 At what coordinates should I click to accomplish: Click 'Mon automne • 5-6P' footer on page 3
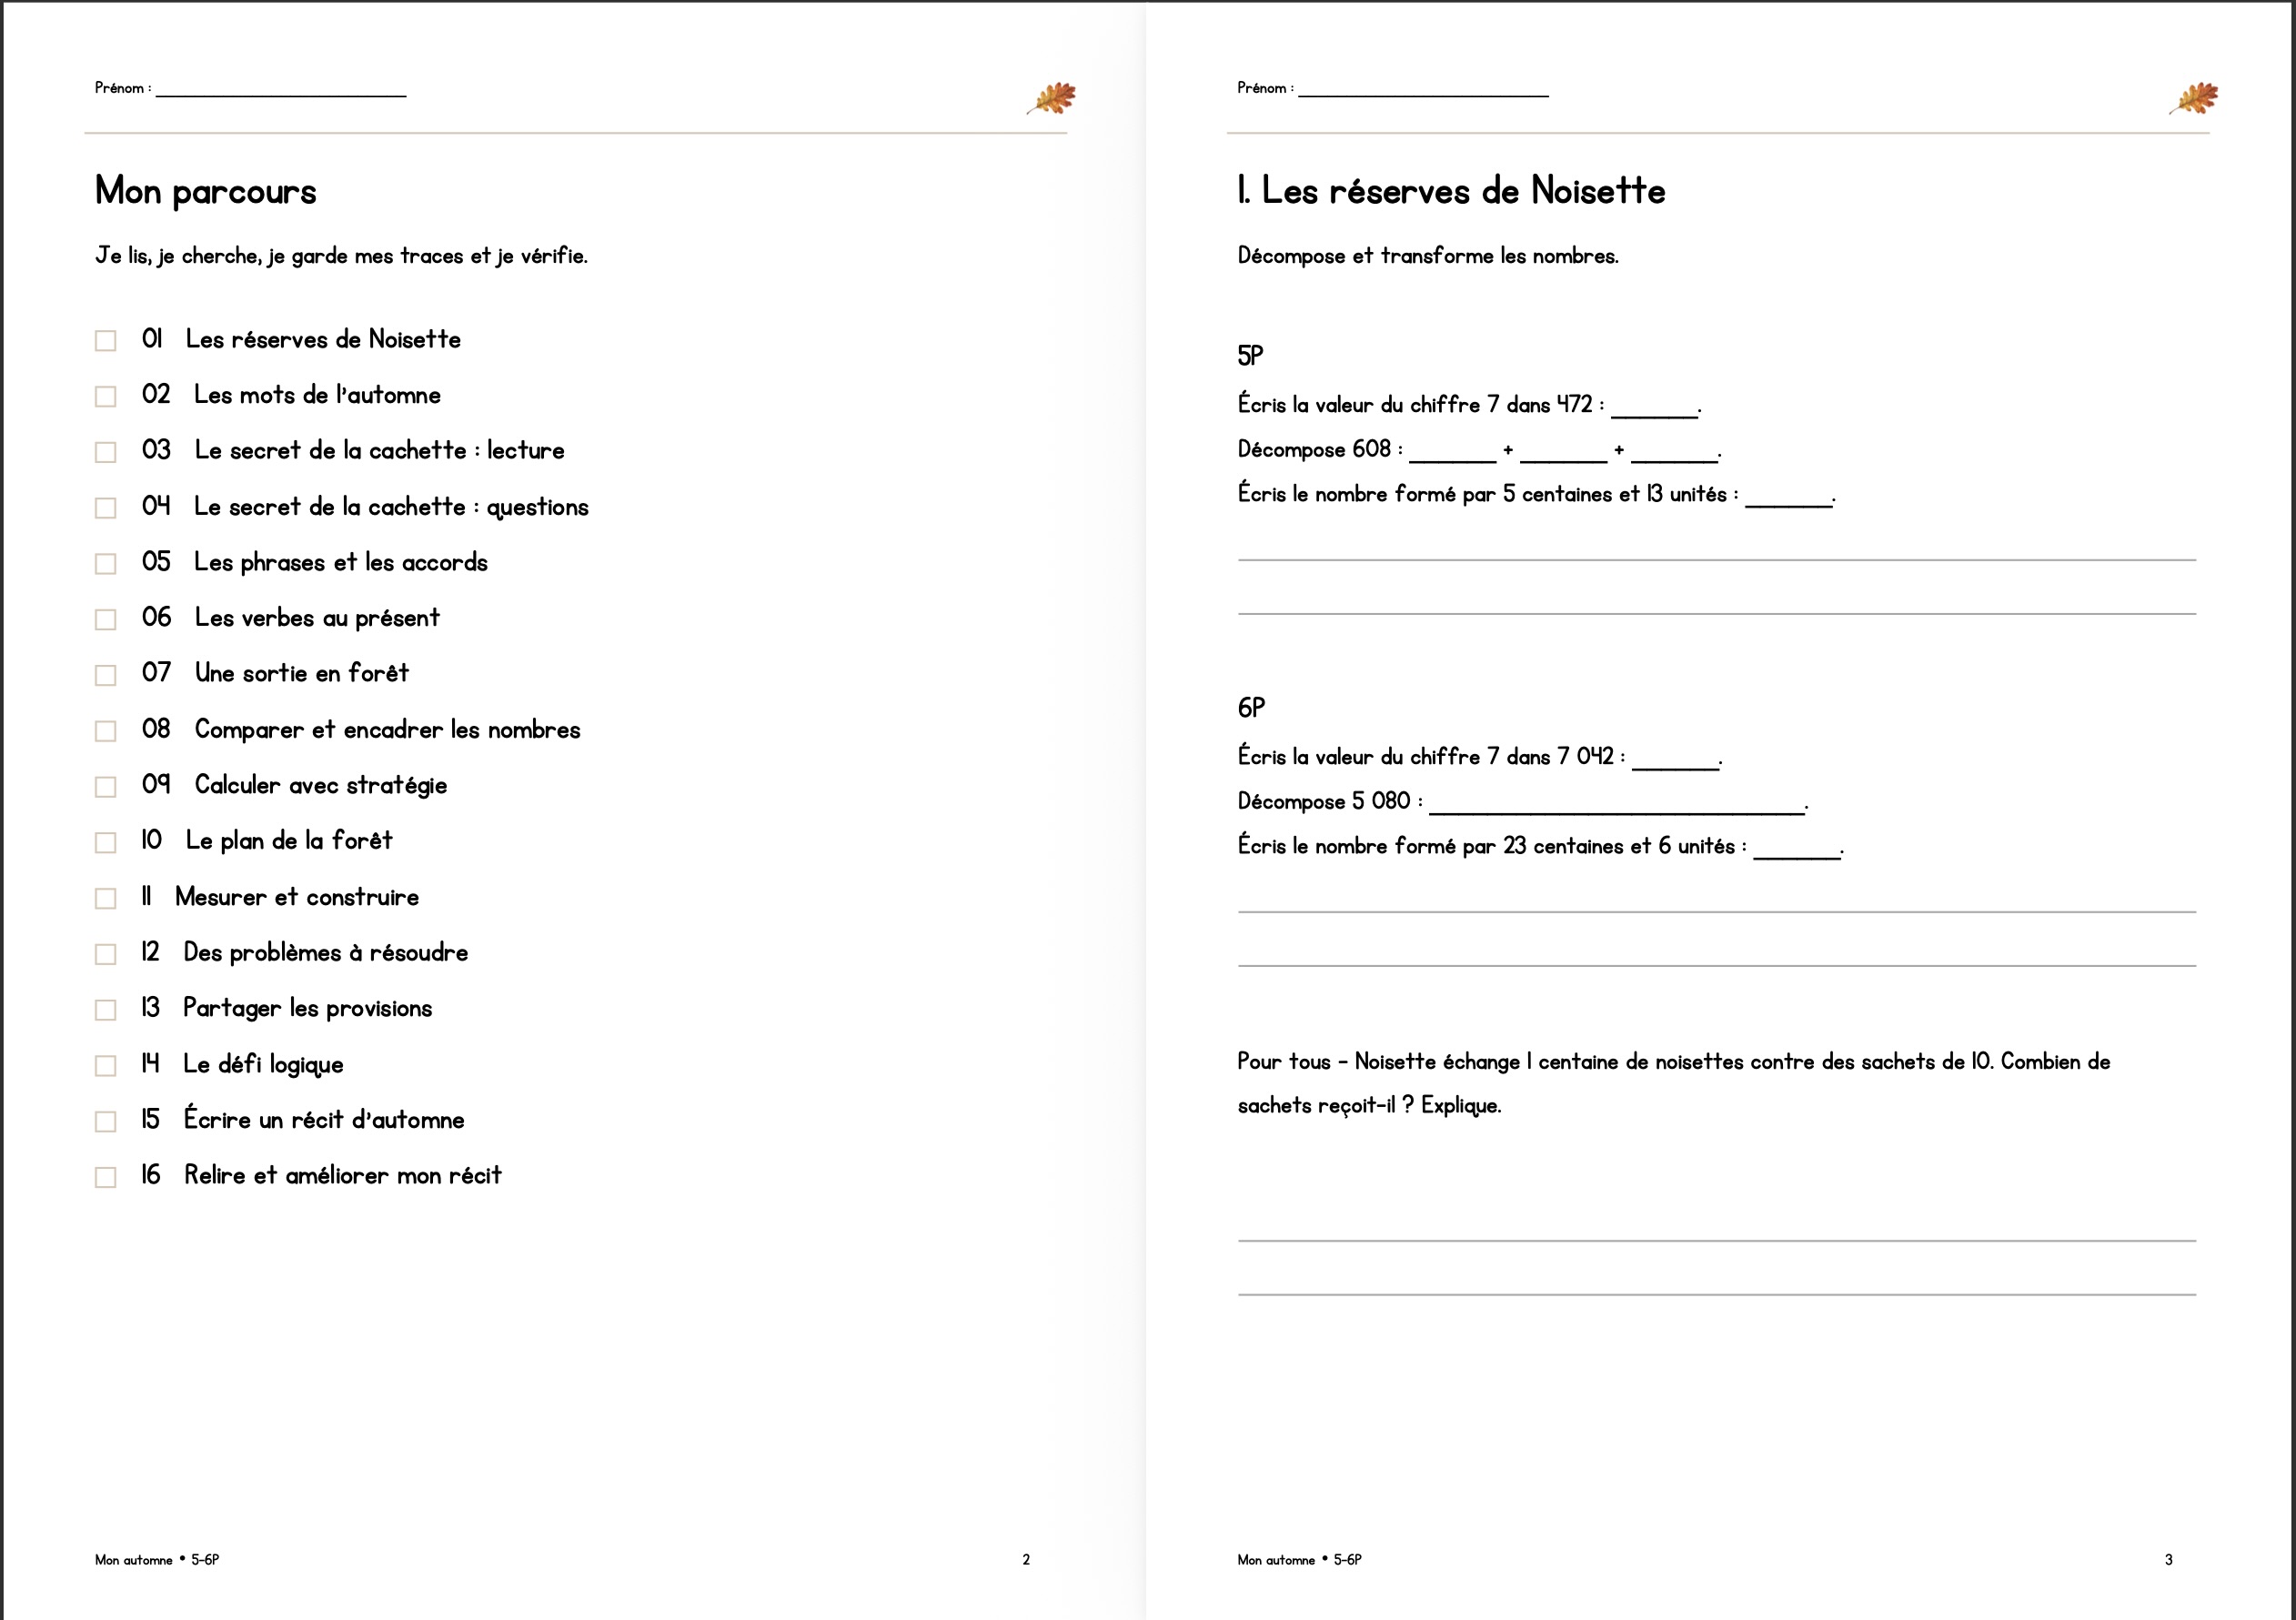[x=1299, y=1560]
